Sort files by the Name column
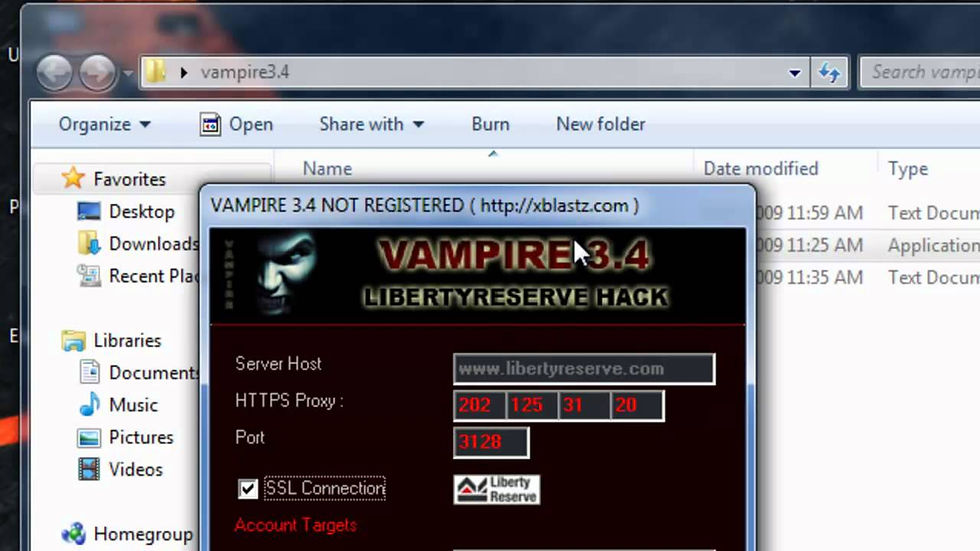 click(x=328, y=169)
